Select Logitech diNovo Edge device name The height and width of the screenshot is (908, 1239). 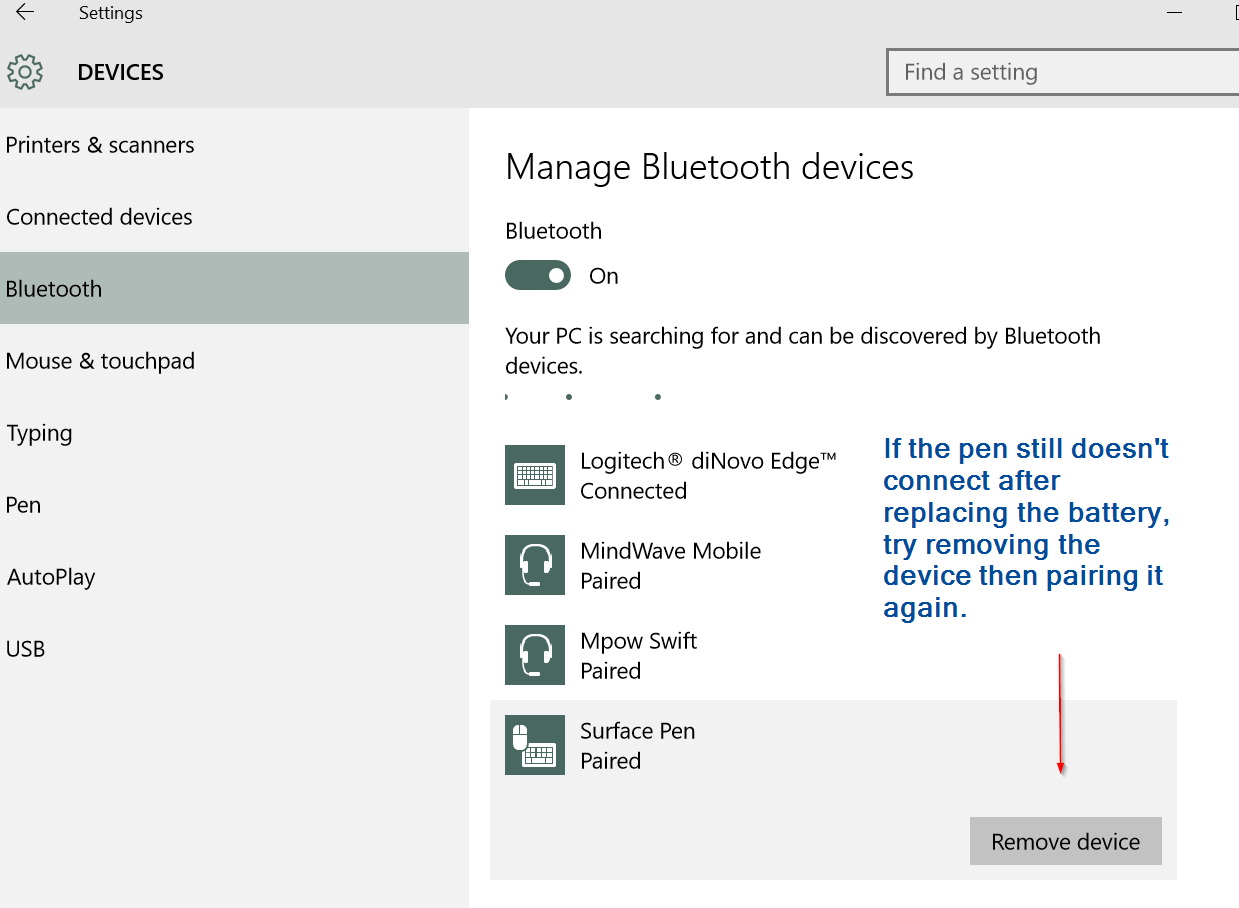(707, 461)
